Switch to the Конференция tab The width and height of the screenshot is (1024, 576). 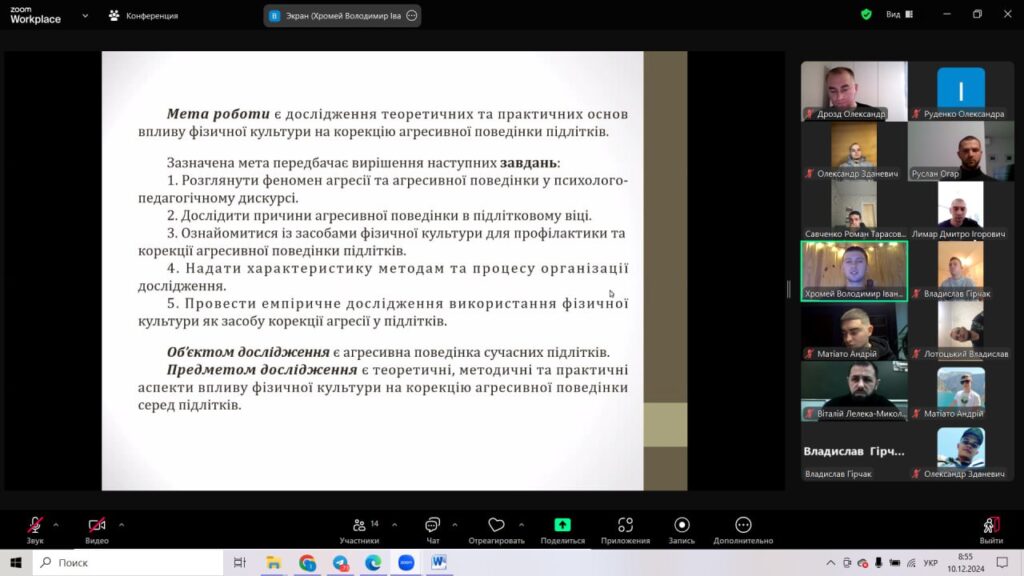coord(144,16)
